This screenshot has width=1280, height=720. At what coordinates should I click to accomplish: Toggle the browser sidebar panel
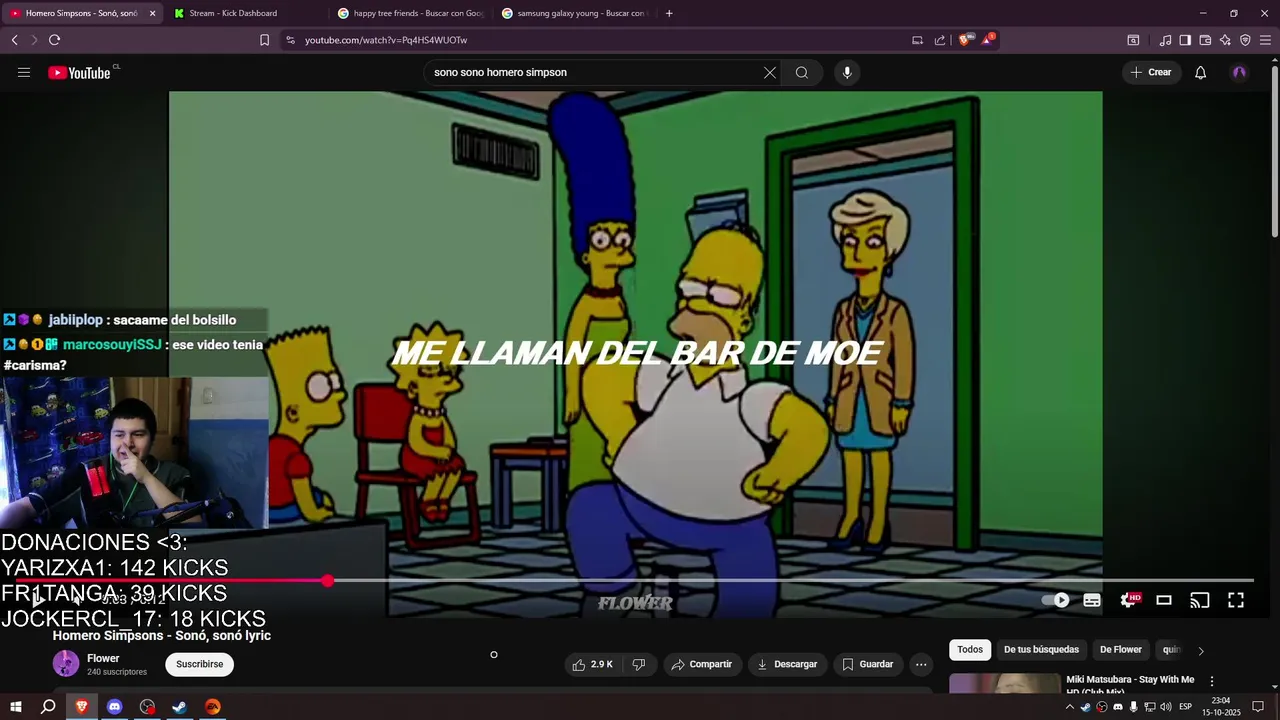point(1185,40)
